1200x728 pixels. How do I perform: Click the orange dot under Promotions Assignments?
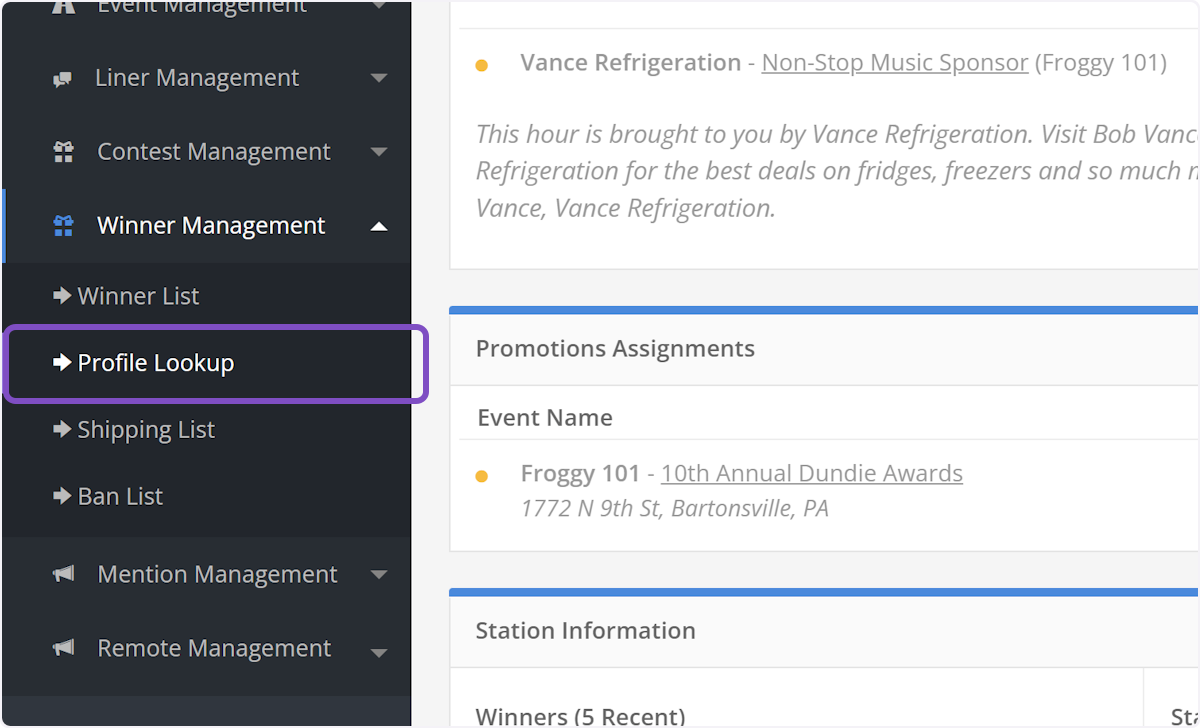[483, 476]
